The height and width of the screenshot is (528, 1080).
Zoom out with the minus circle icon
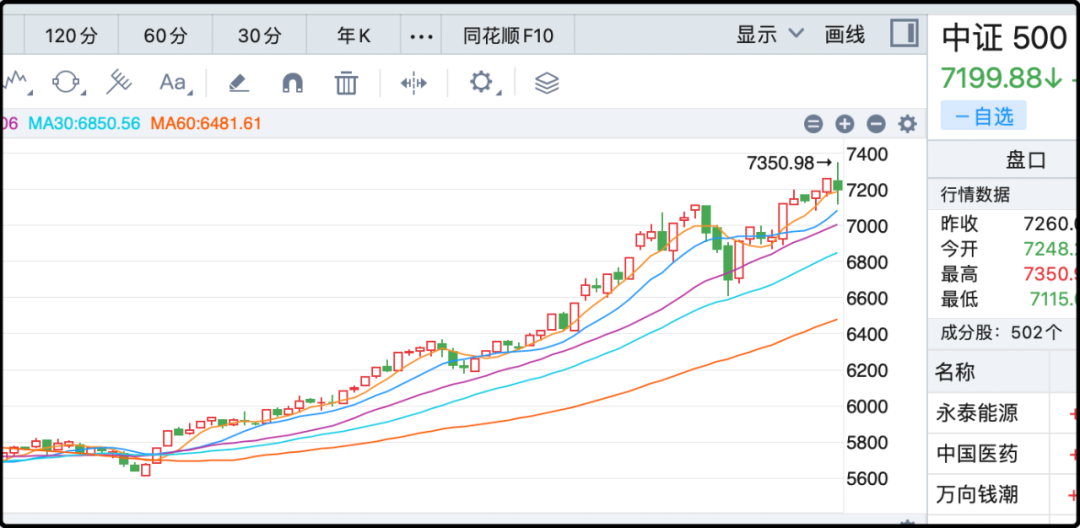coord(875,124)
